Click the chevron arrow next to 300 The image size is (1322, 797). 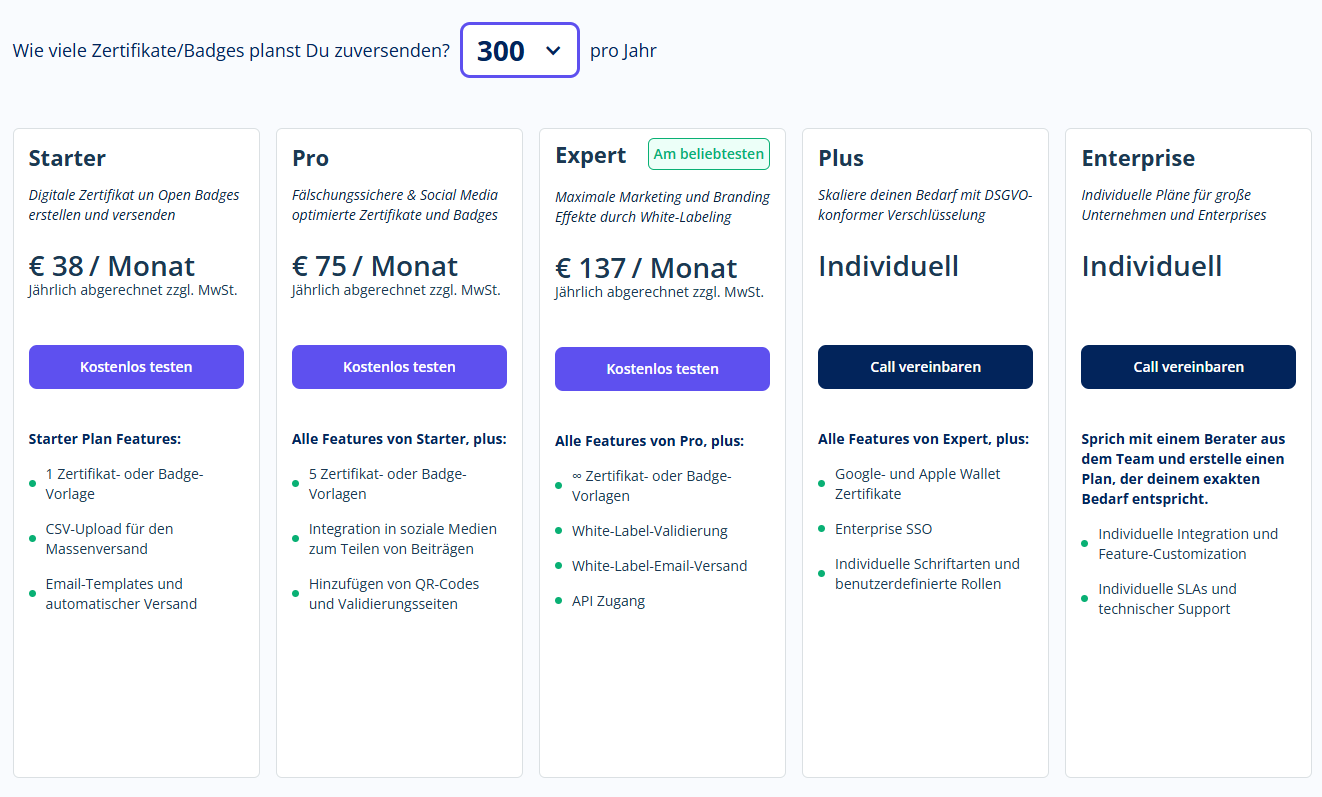[553, 51]
